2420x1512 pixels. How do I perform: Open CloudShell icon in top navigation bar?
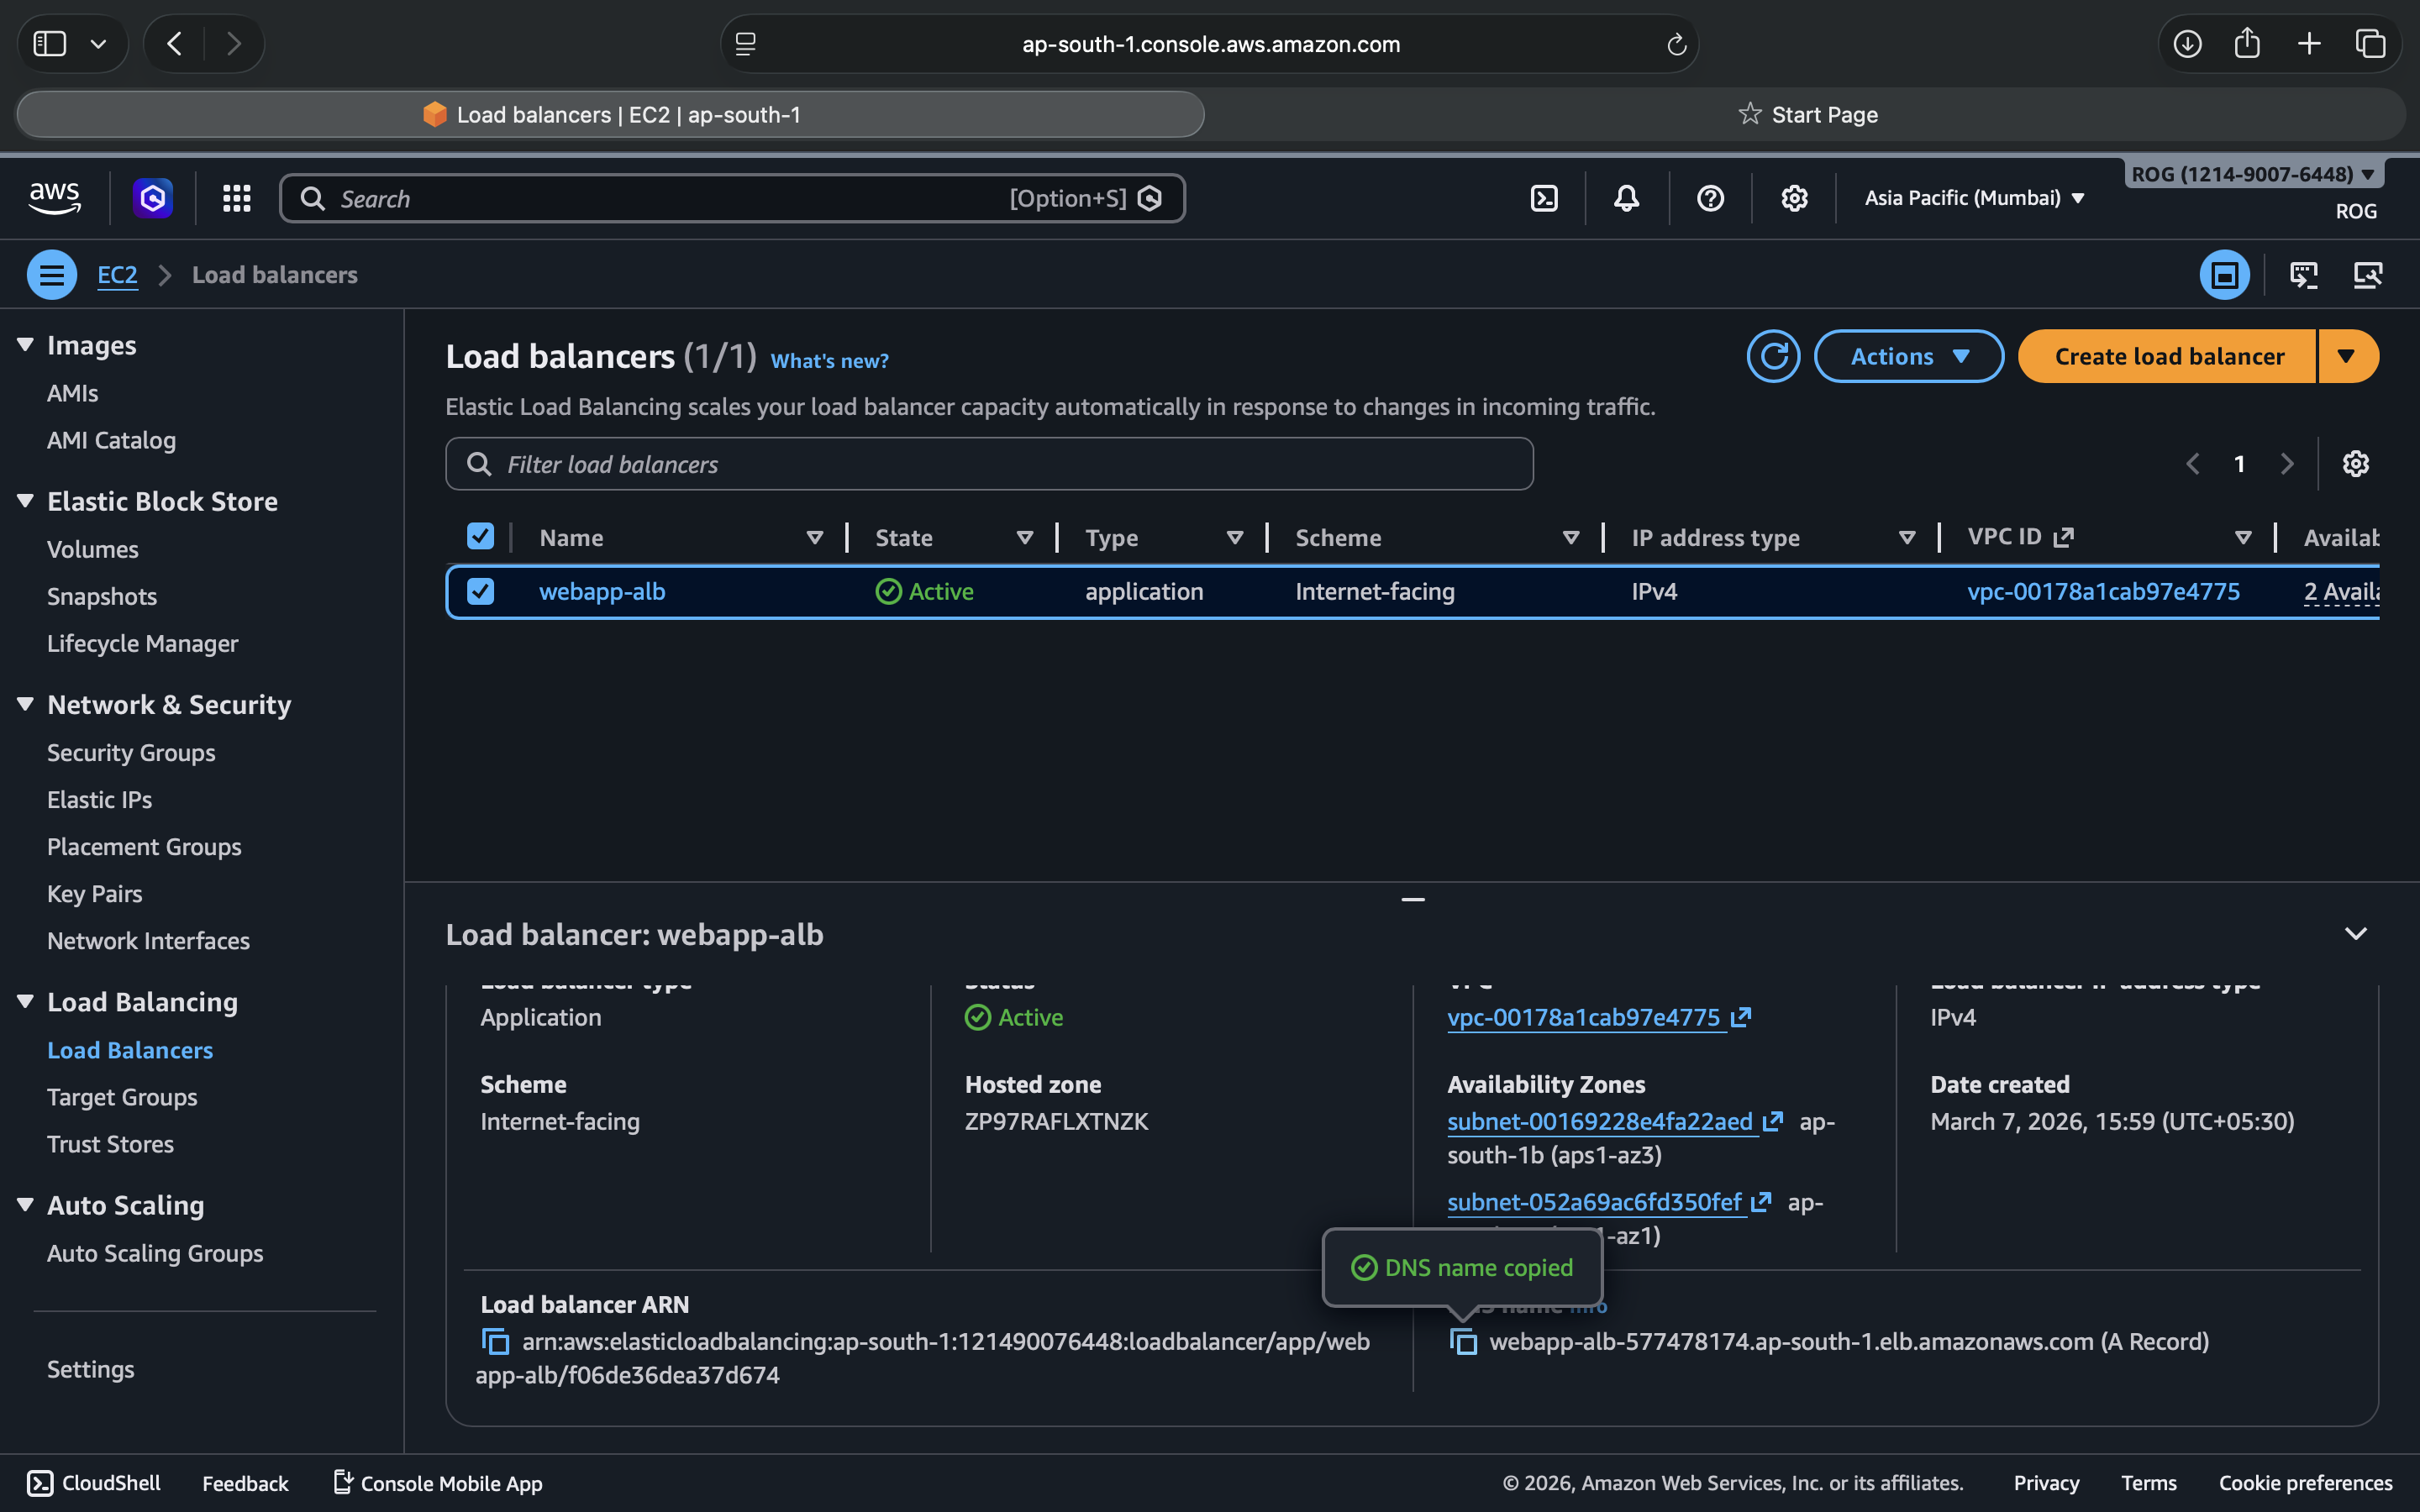[1544, 198]
